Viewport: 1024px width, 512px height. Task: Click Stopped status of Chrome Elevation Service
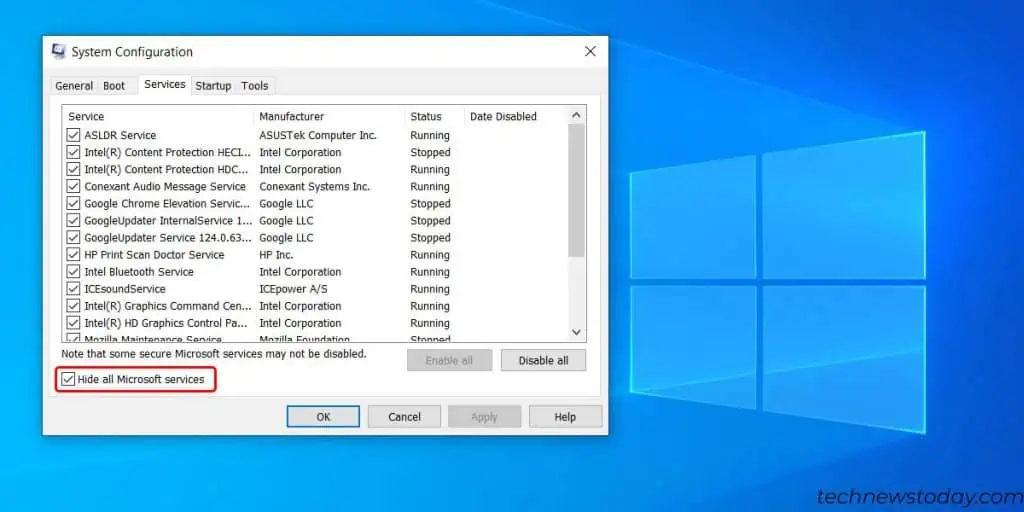[x=430, y=204]
